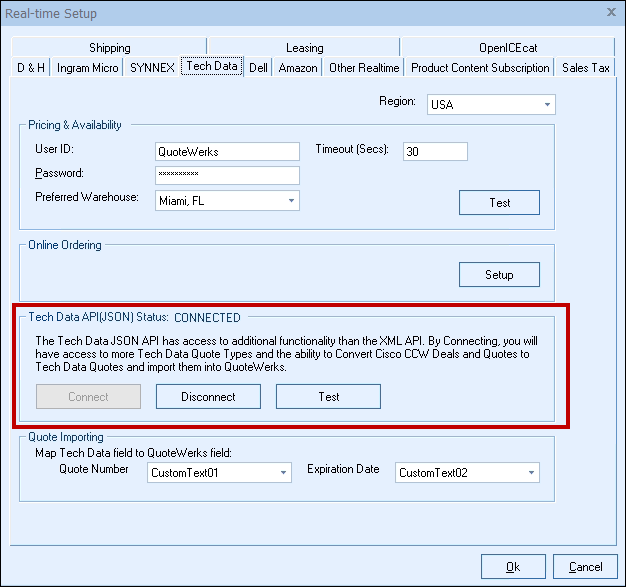This screenshot has width=626, height=587.
Task: Select the D & H tab
Action: click(31, 67)
